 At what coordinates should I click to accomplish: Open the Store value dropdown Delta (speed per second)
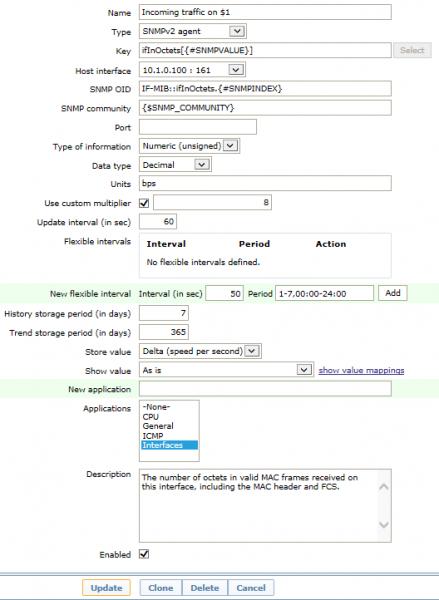(200, 351)
